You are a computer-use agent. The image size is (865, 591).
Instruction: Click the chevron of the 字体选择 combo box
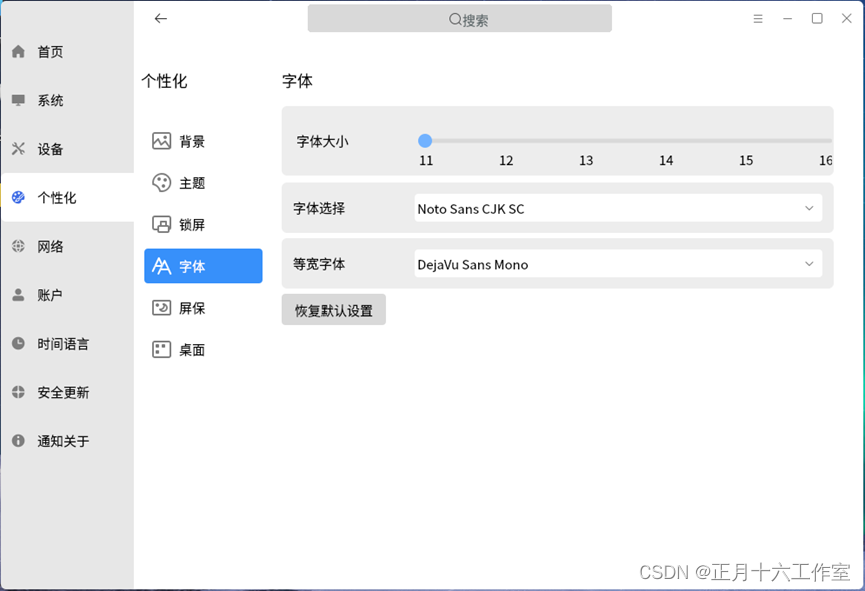tap(809, 209)
